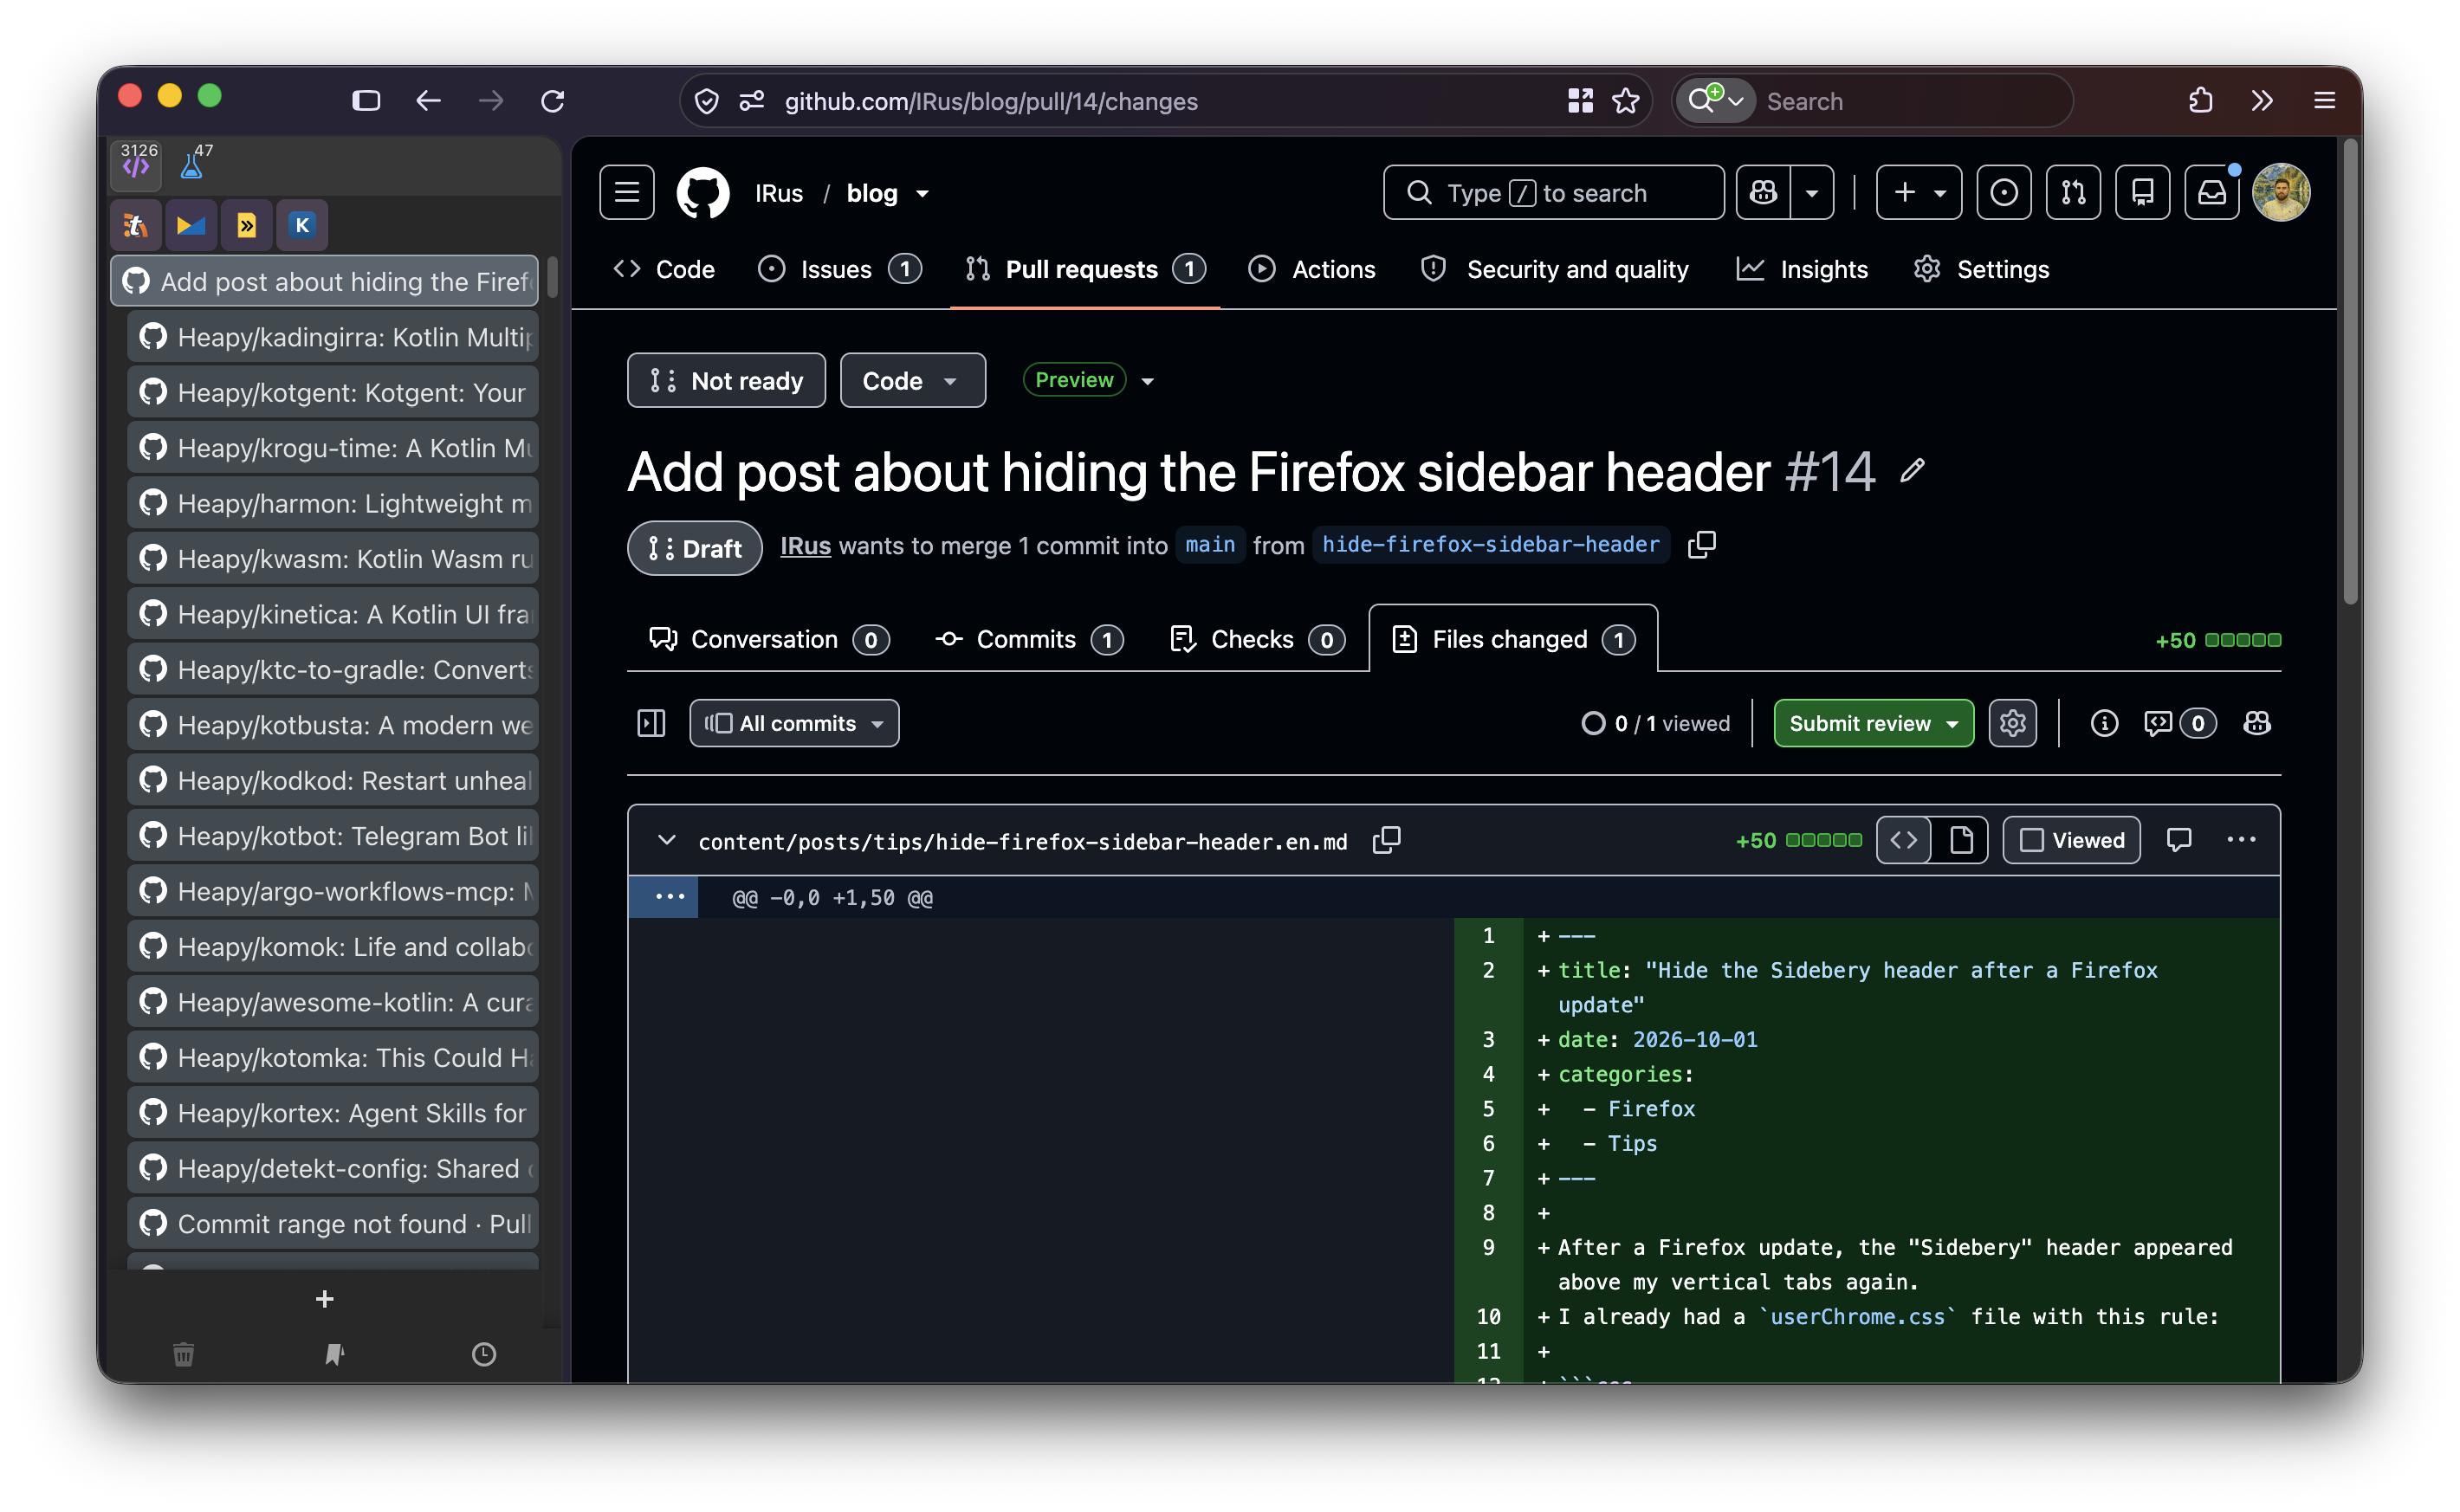2460x1512 pixels.
Task: Open diff view settings gear
Action: (2012, 723)
